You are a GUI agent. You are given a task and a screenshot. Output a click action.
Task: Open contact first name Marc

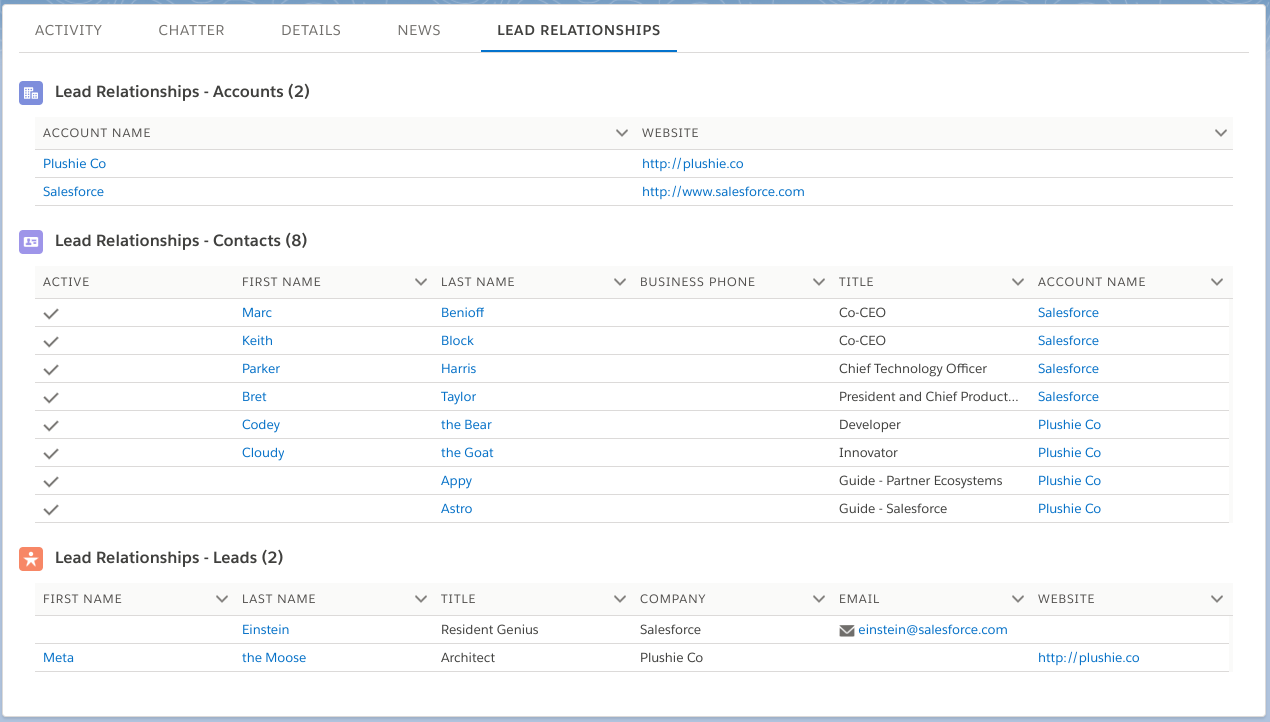(257, 313)
